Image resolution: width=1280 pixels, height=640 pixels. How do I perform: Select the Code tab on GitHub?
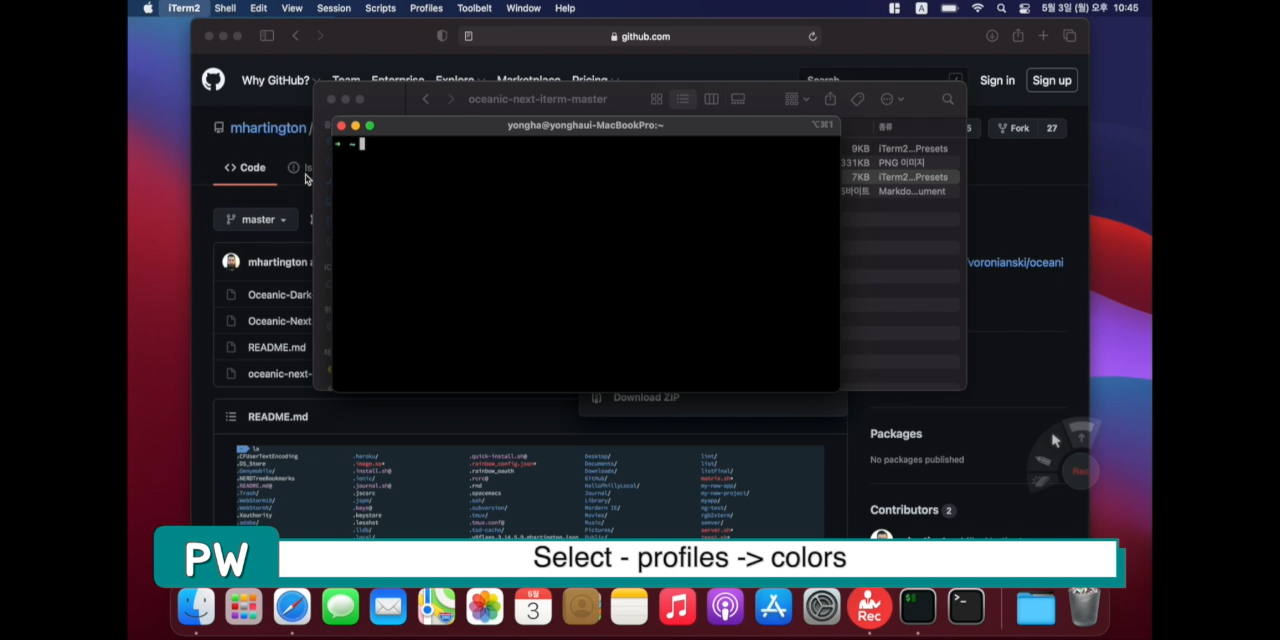coord(245,168)
